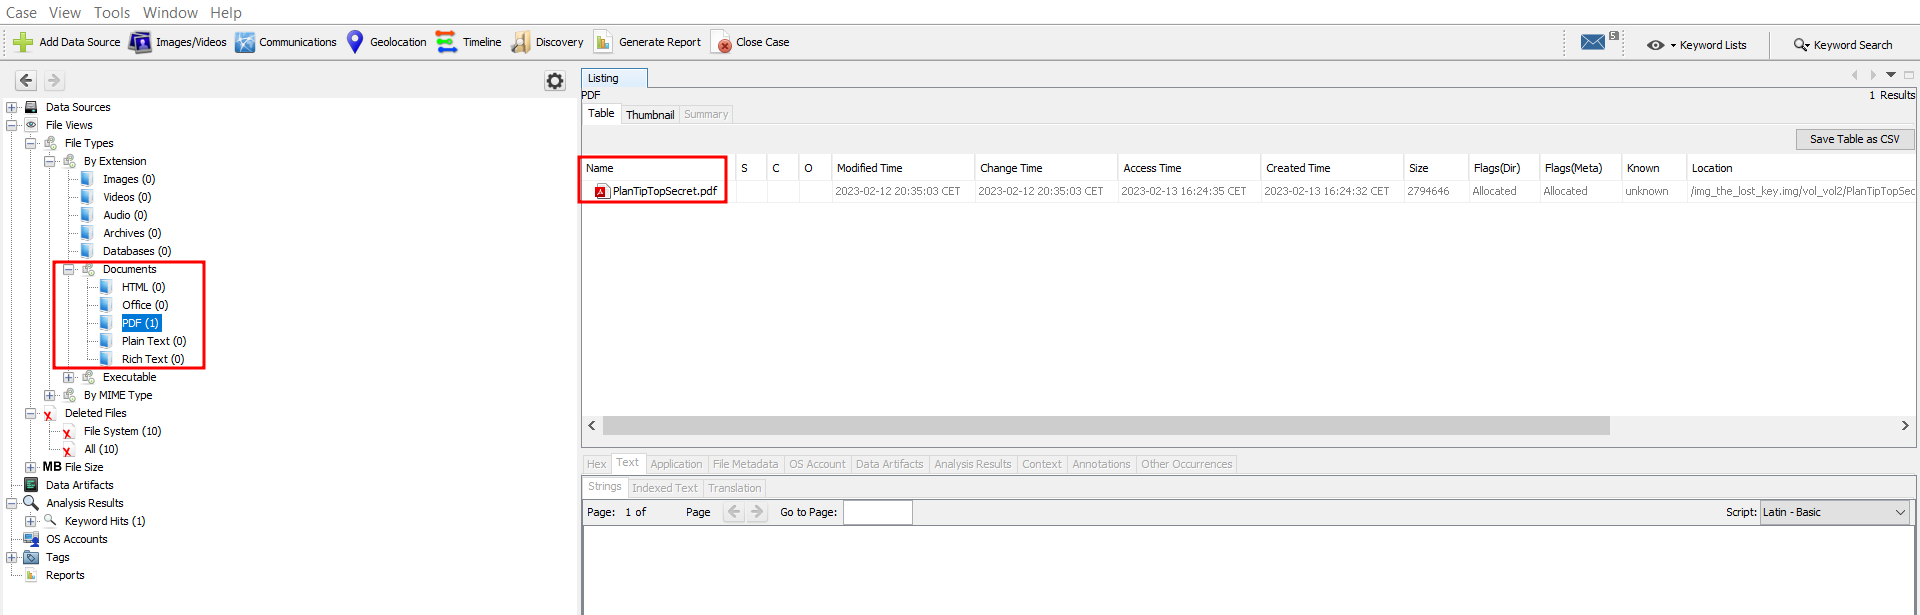Image resolution: width=1920 pixels, height=615 pixels.
Task: Click the tree back arrow
Action: pyautogui.click(x=27, y=80)
